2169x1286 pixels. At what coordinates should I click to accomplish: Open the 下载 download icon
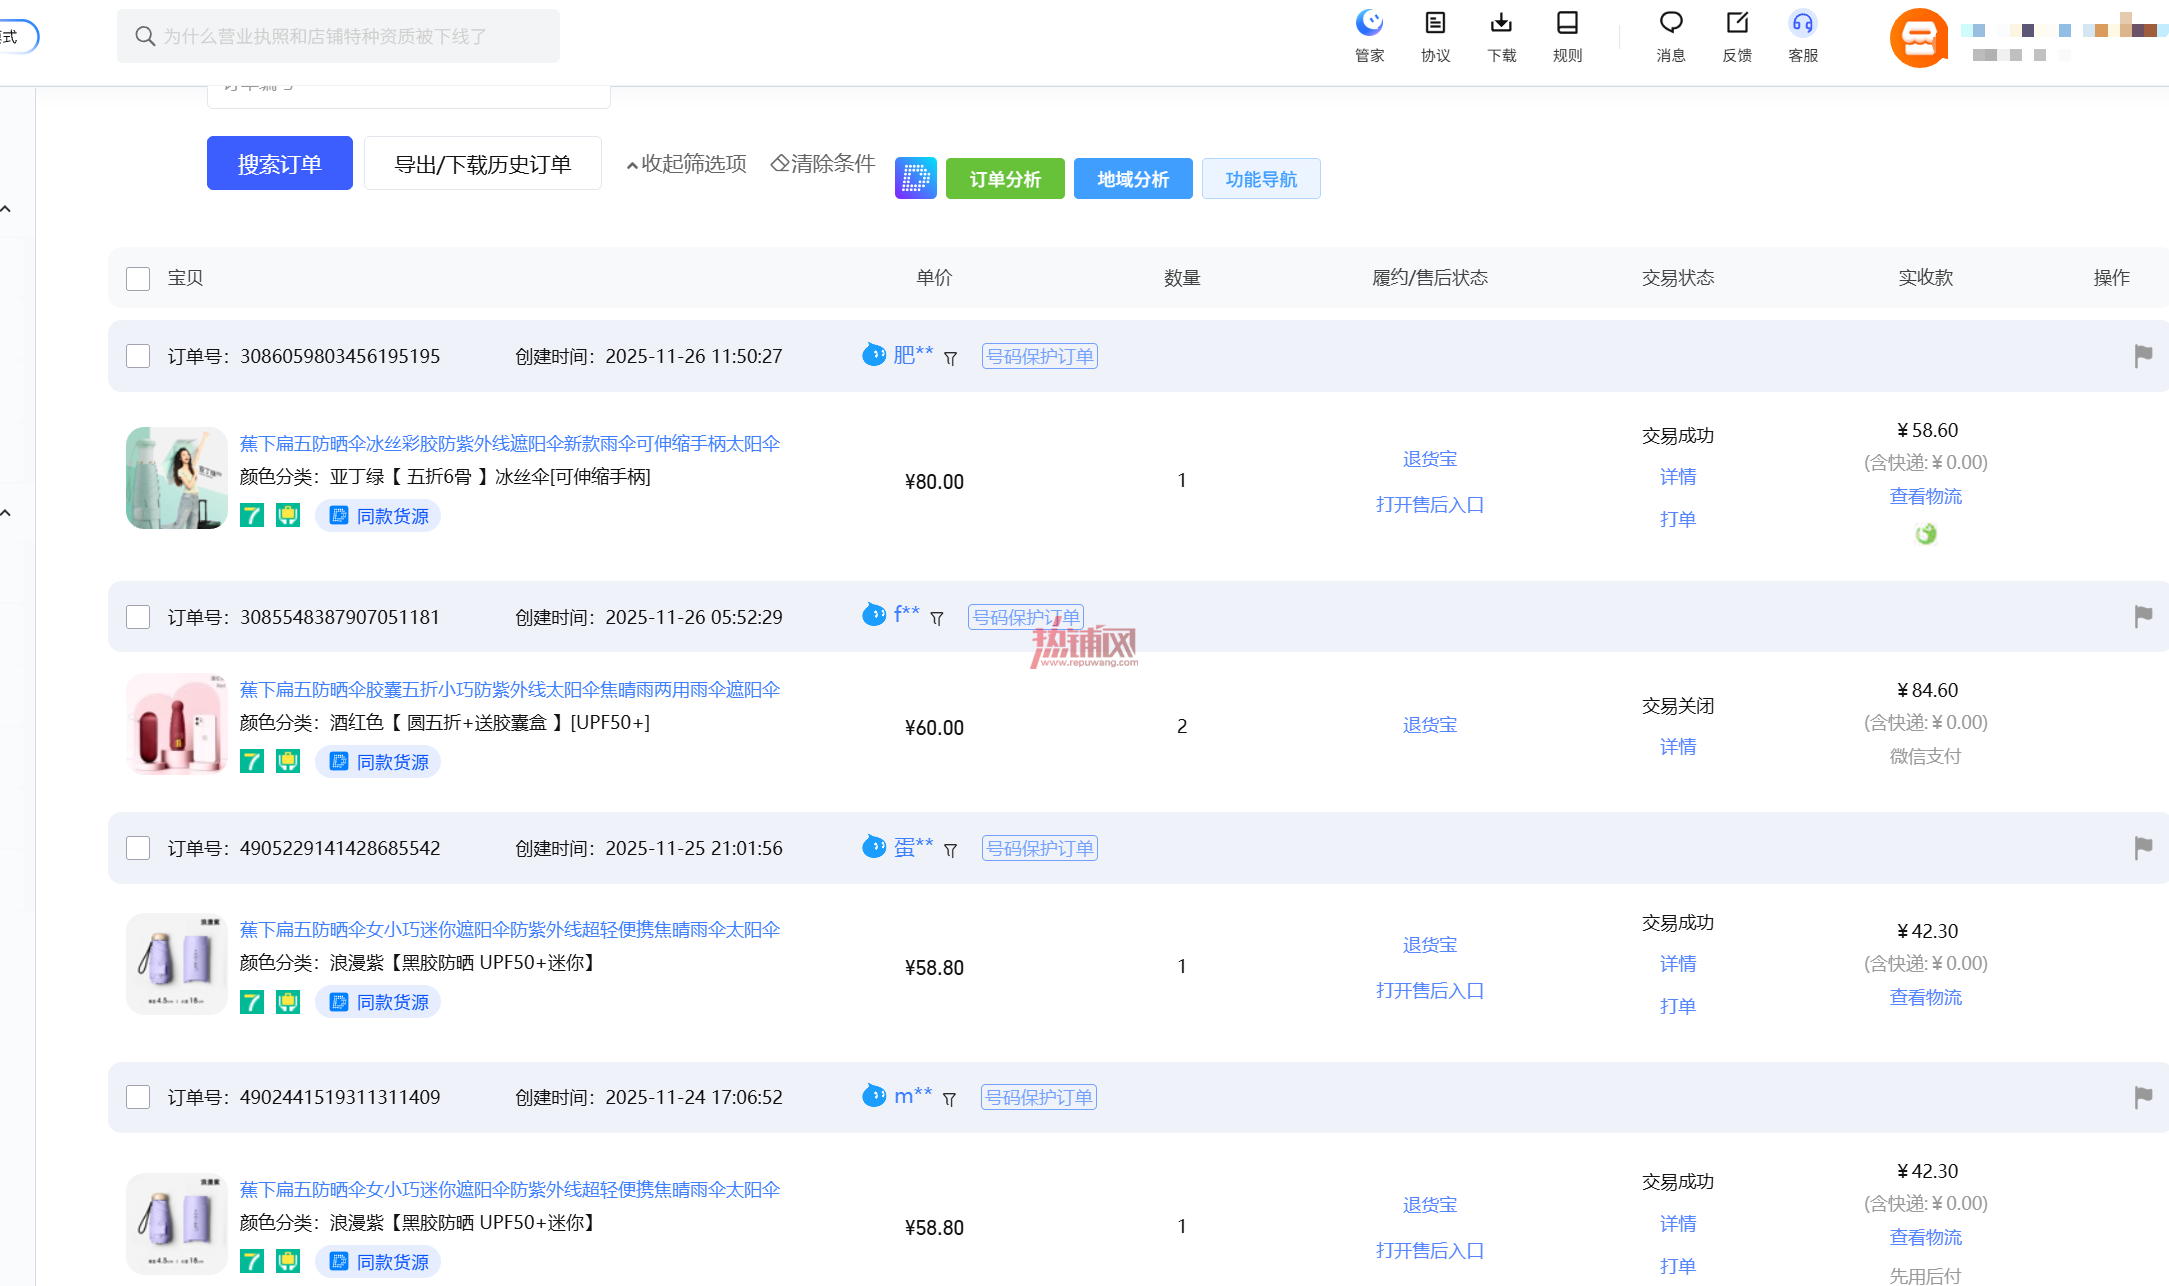(1501, 24)
